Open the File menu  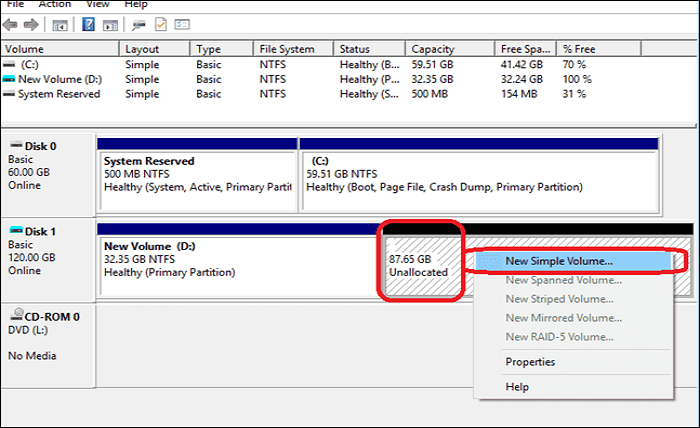point(15,5)
